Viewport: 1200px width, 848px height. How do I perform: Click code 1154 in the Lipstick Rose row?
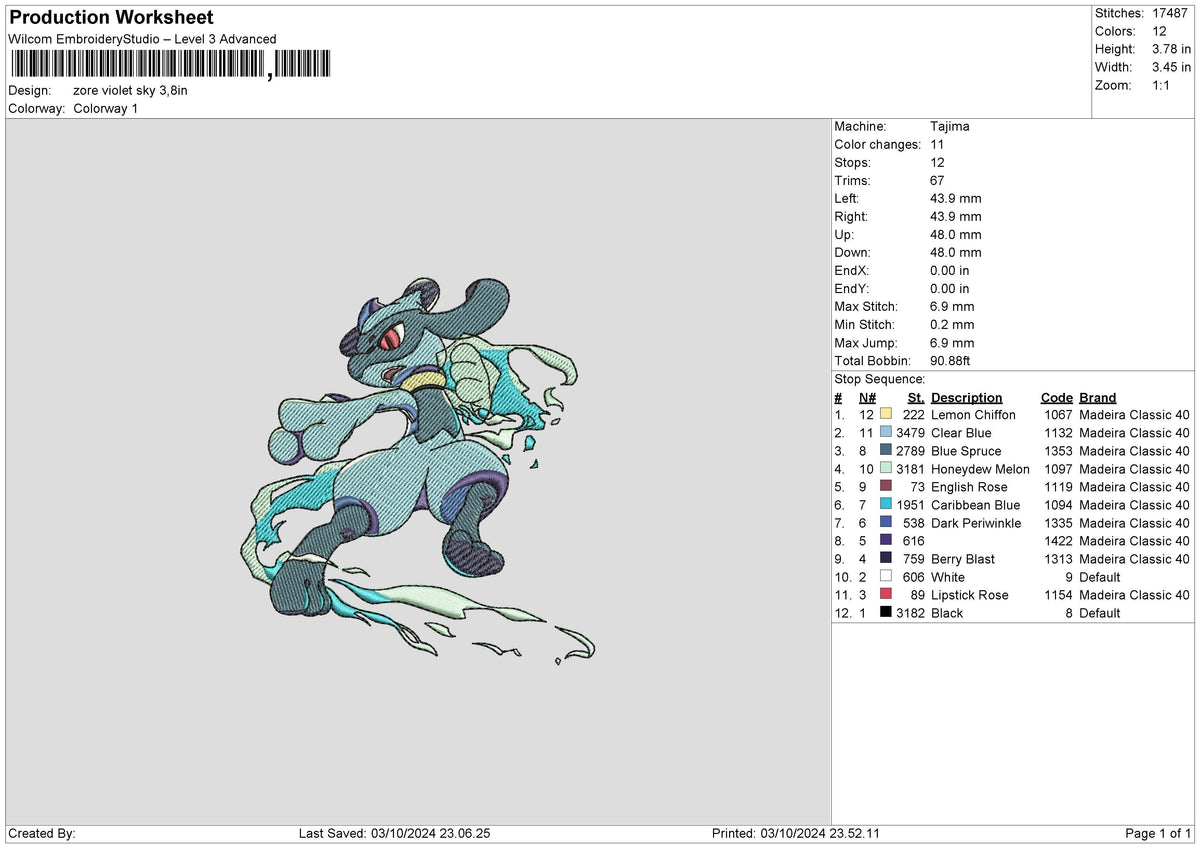1058,594
